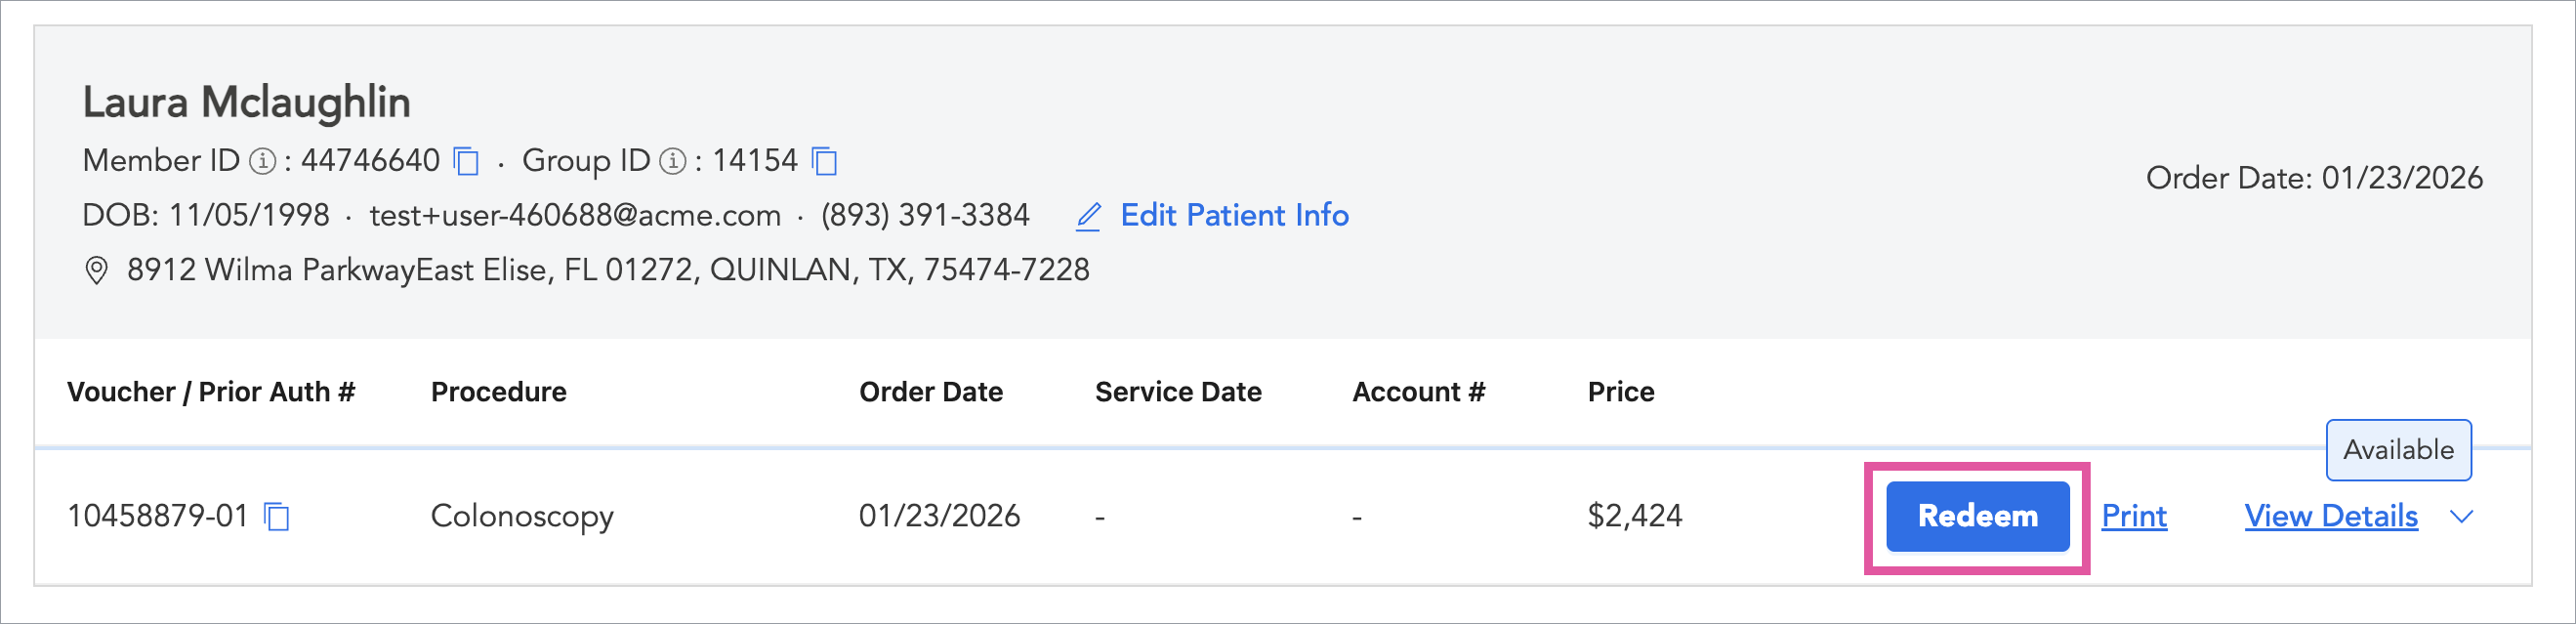
Task: Click the Price column header
Action: [x=1620, y=392]
